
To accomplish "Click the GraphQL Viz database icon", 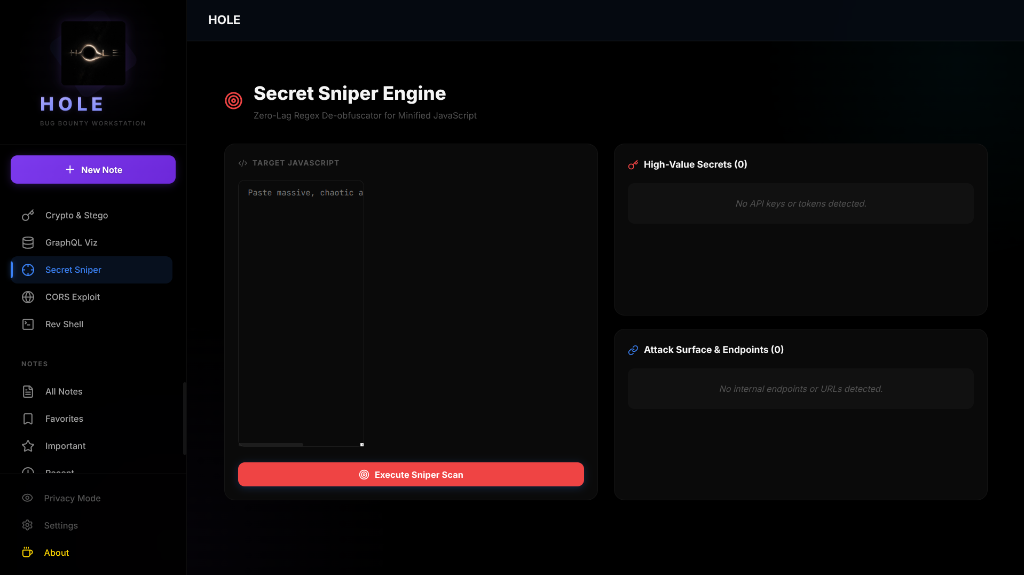I will click(28, 242).
